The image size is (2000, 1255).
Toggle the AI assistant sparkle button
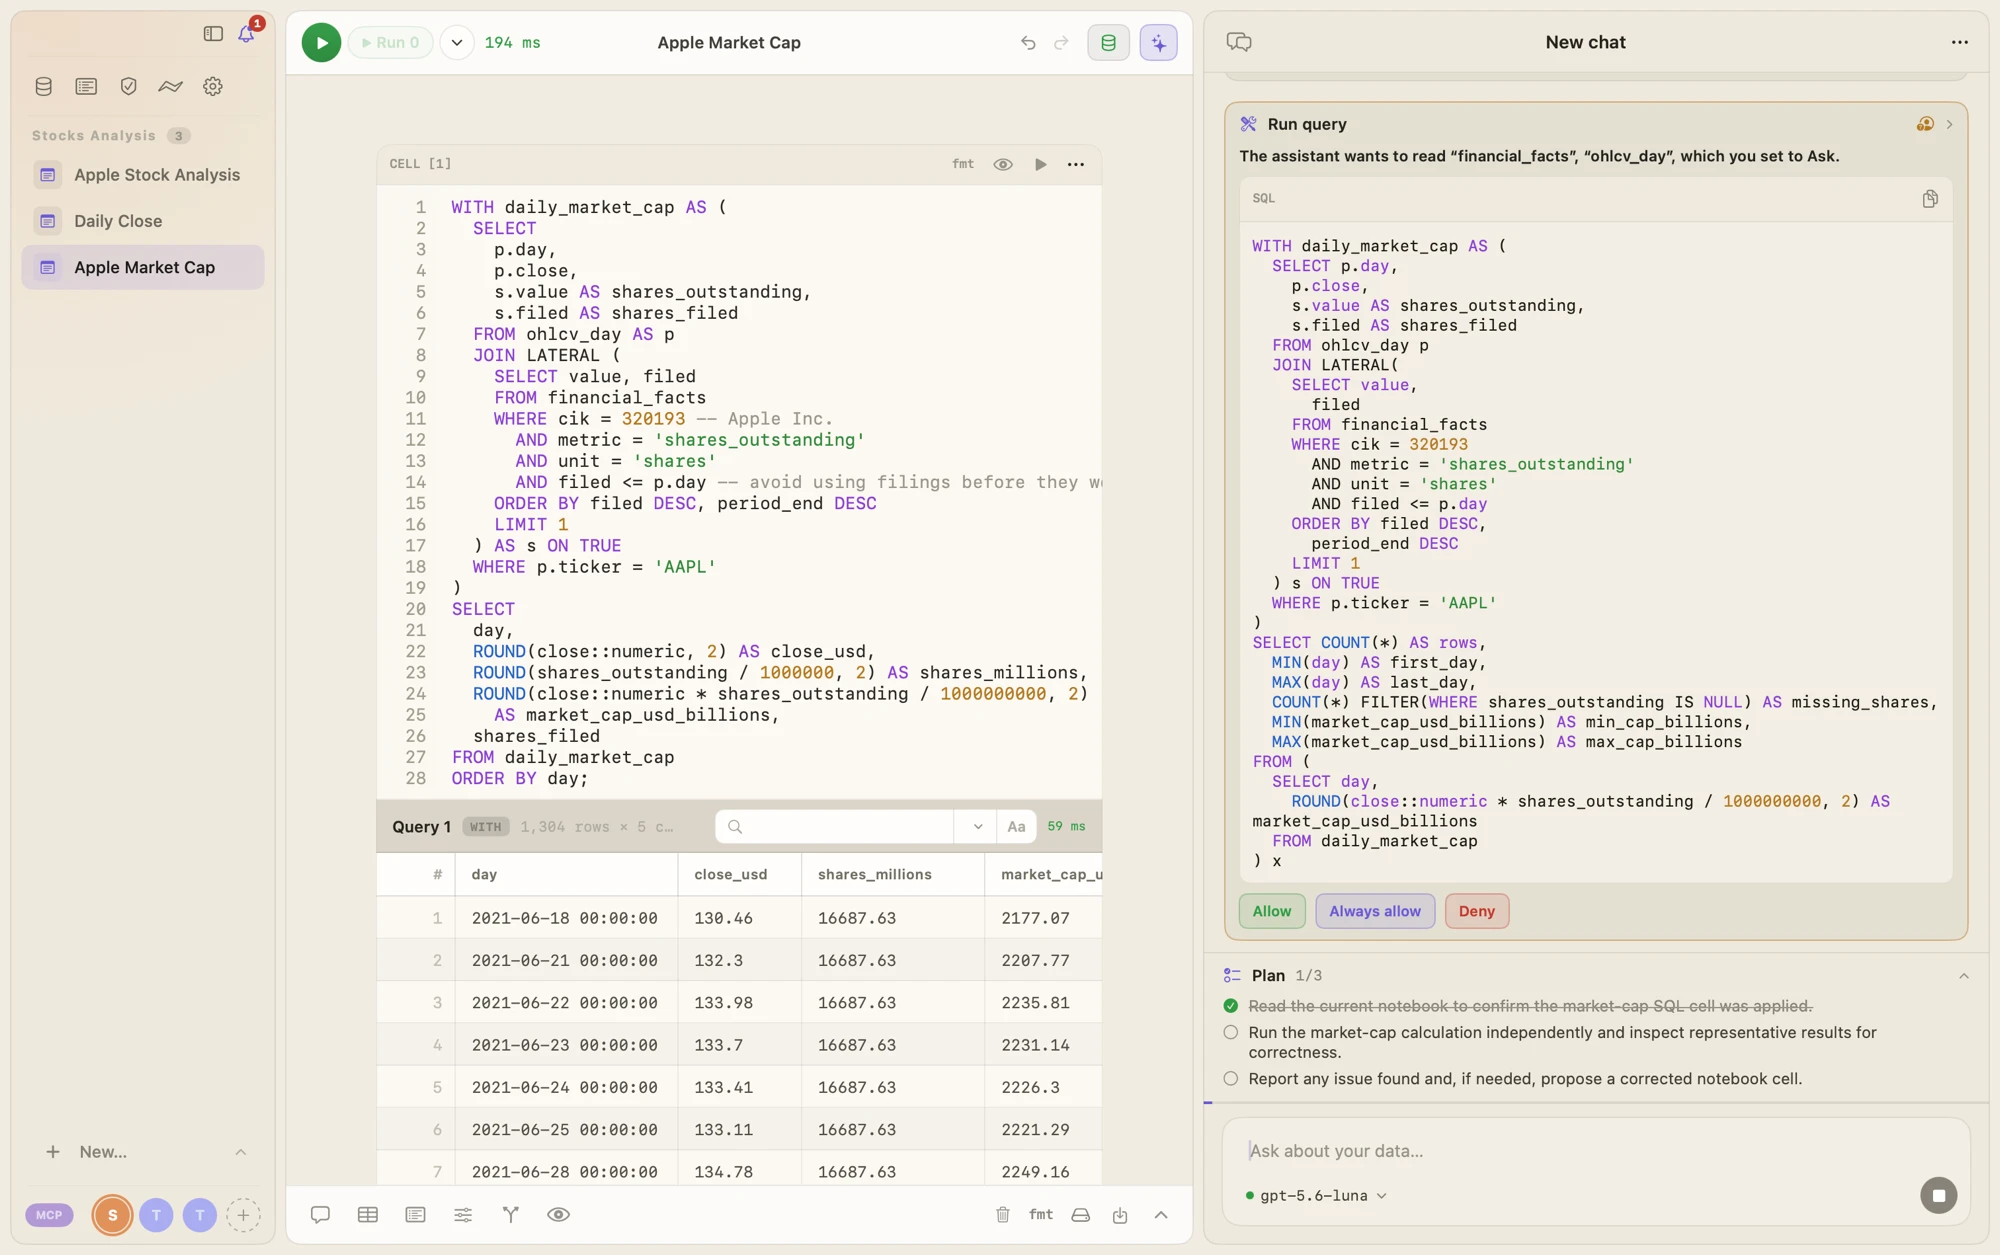click(x=1158, y=43)
